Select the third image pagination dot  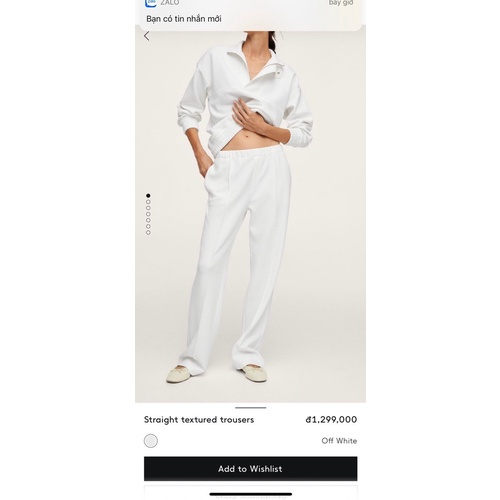coord(148,208)
